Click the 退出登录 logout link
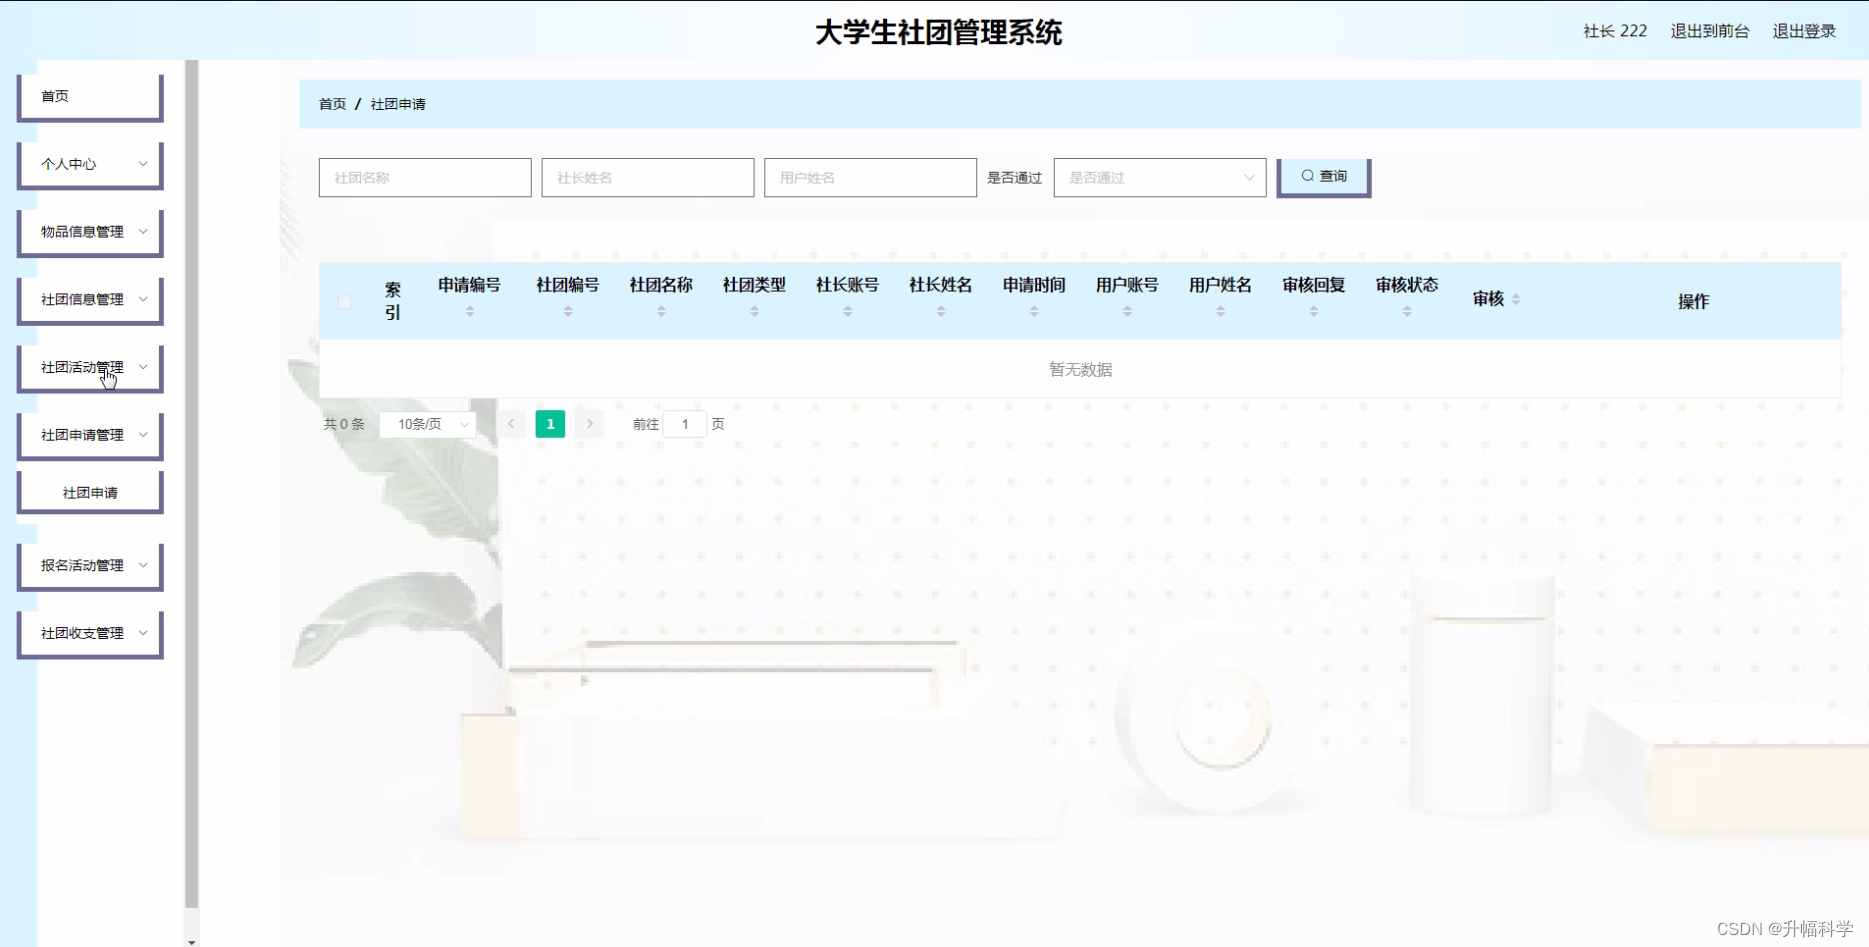 tap(1803, 30)
